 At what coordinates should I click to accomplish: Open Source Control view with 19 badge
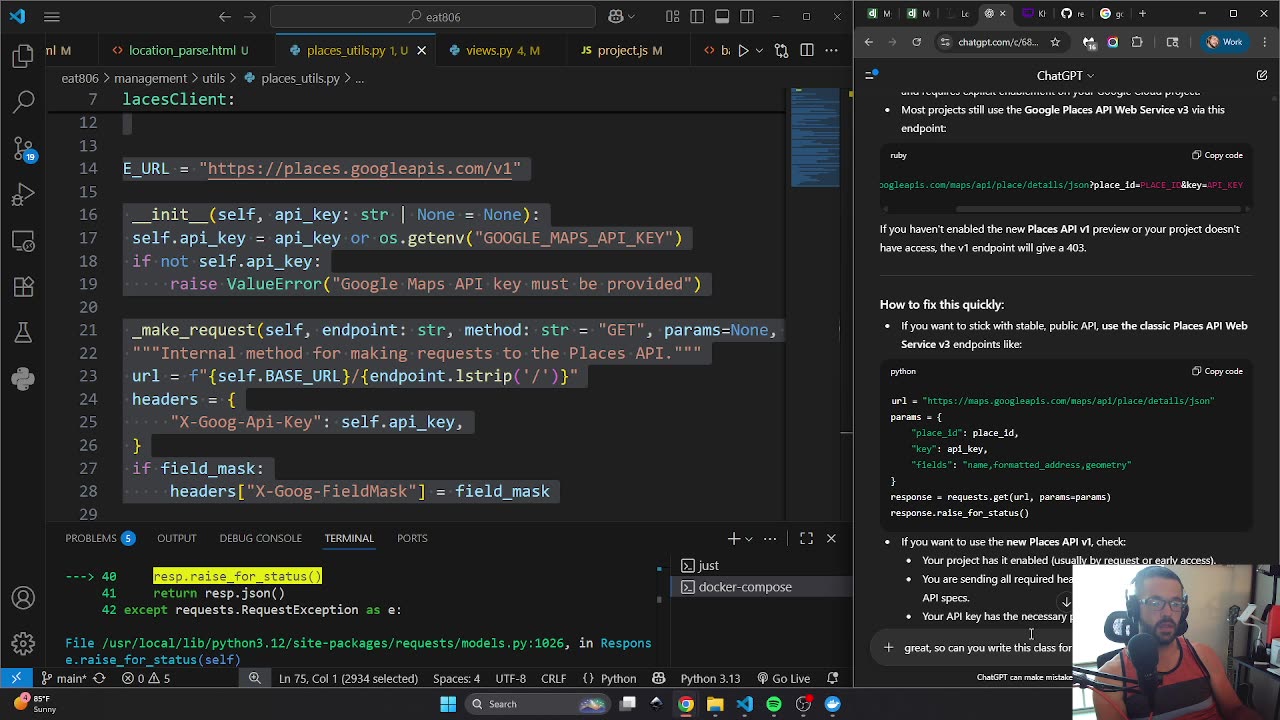point(23,148)
